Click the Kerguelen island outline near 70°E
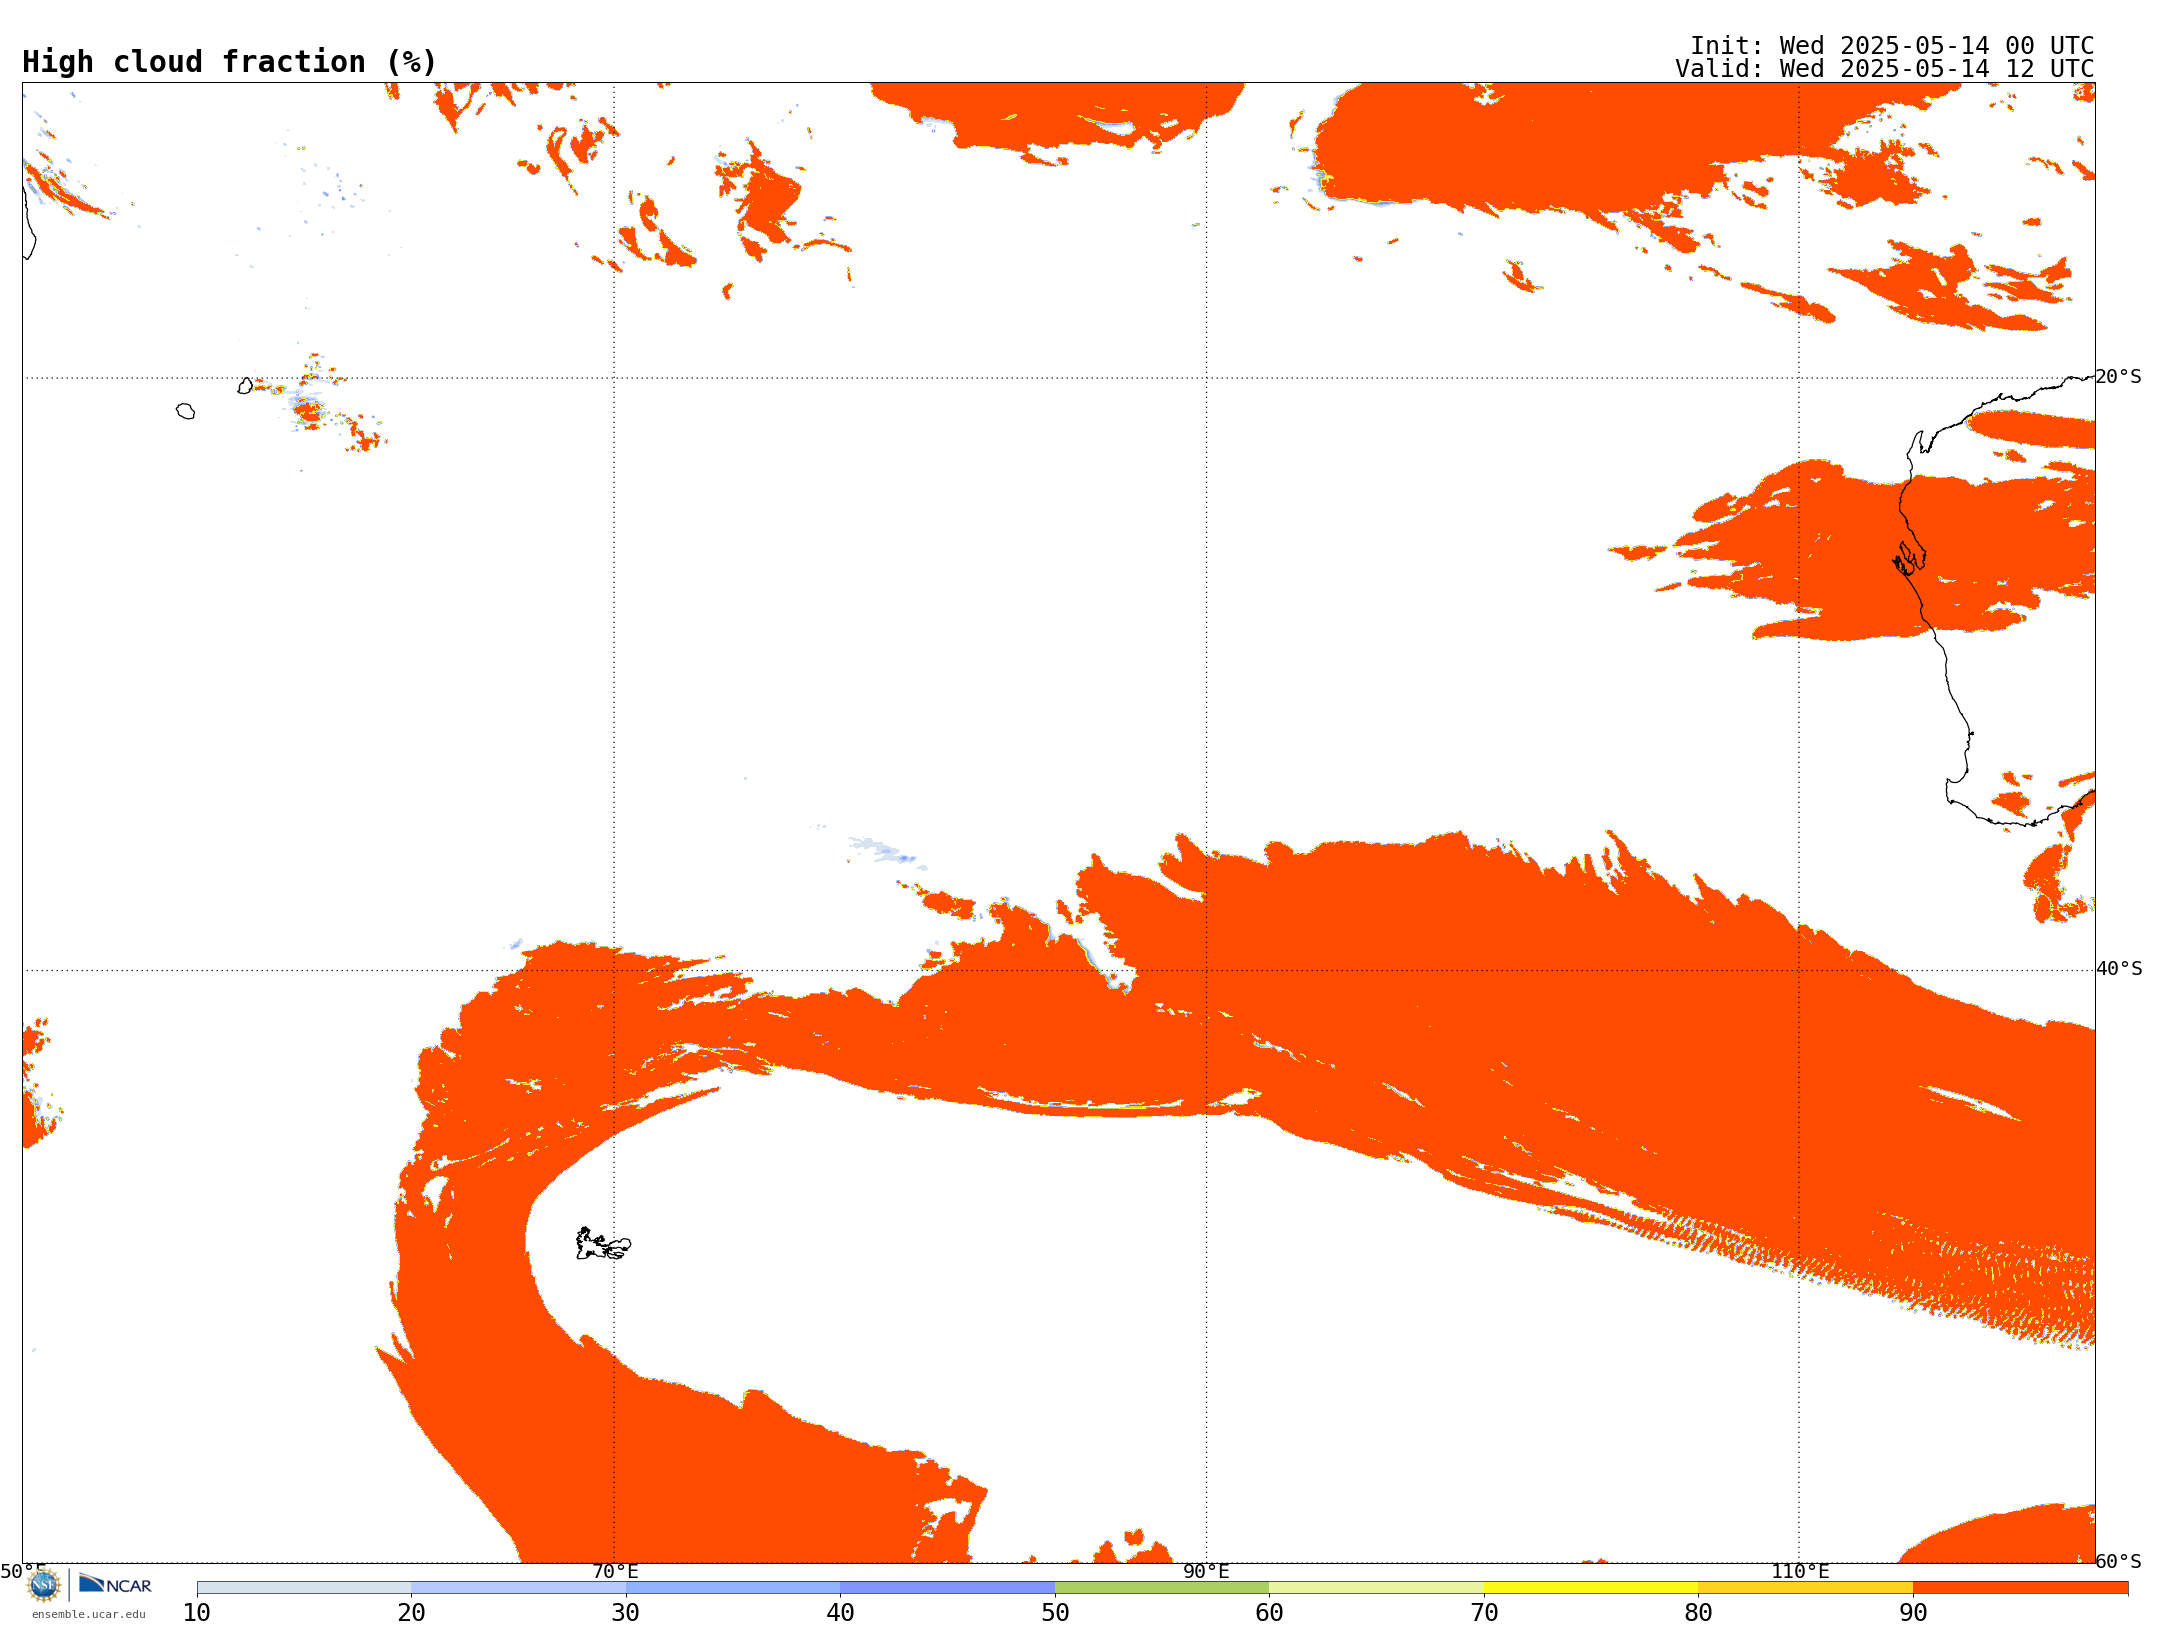The width and height of the screenshot is (2160, 1626). tap(603, 1244)
